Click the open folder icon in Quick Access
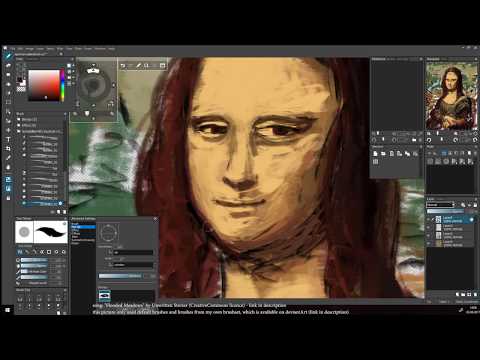 point(383,154)
